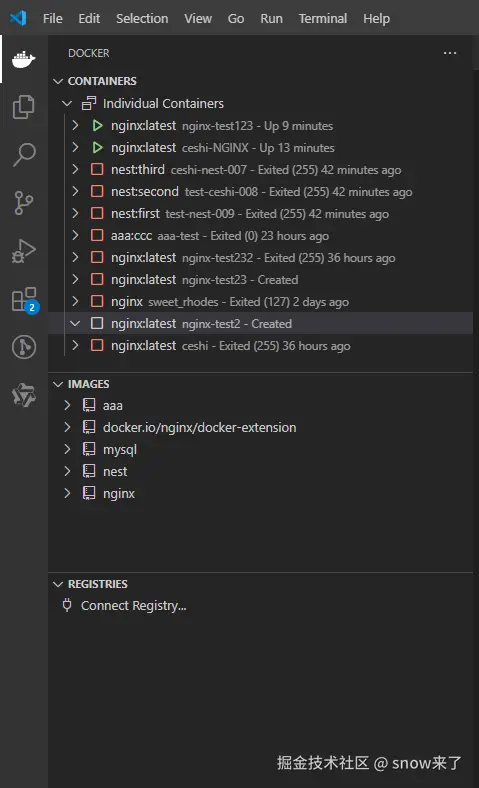The height and width of the screenshot is (788, 479).
Task: Collapse the CONTAINERS section
Action: [x=58, y=81]
